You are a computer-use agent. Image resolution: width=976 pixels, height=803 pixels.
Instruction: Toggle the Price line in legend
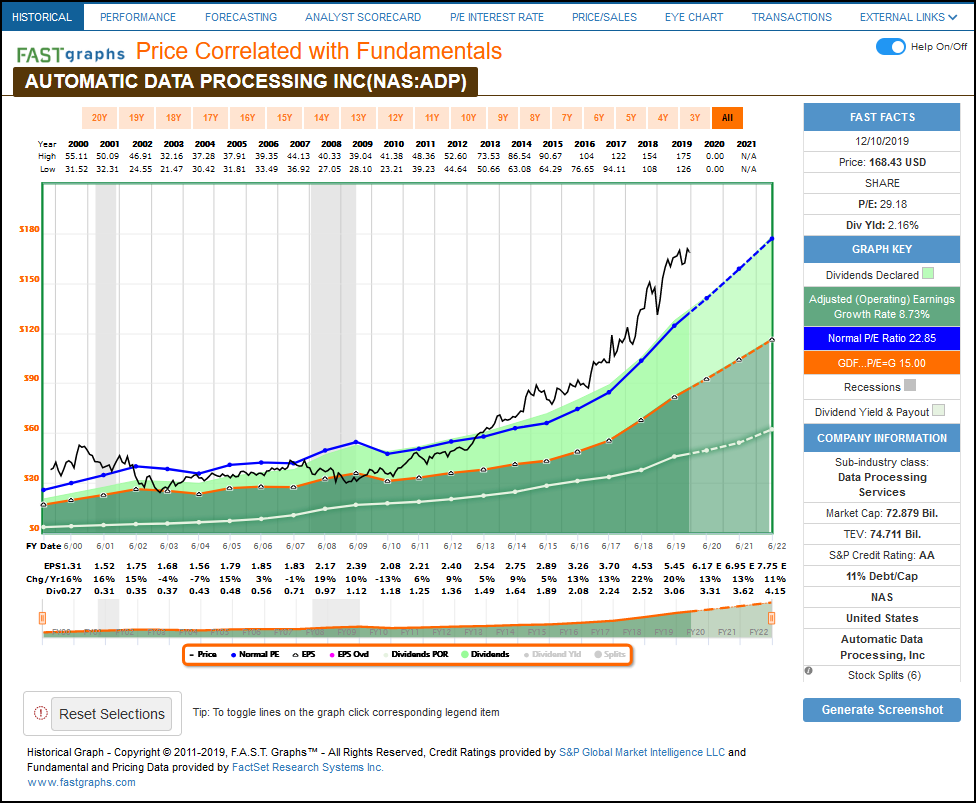click(x=202, y=654)
